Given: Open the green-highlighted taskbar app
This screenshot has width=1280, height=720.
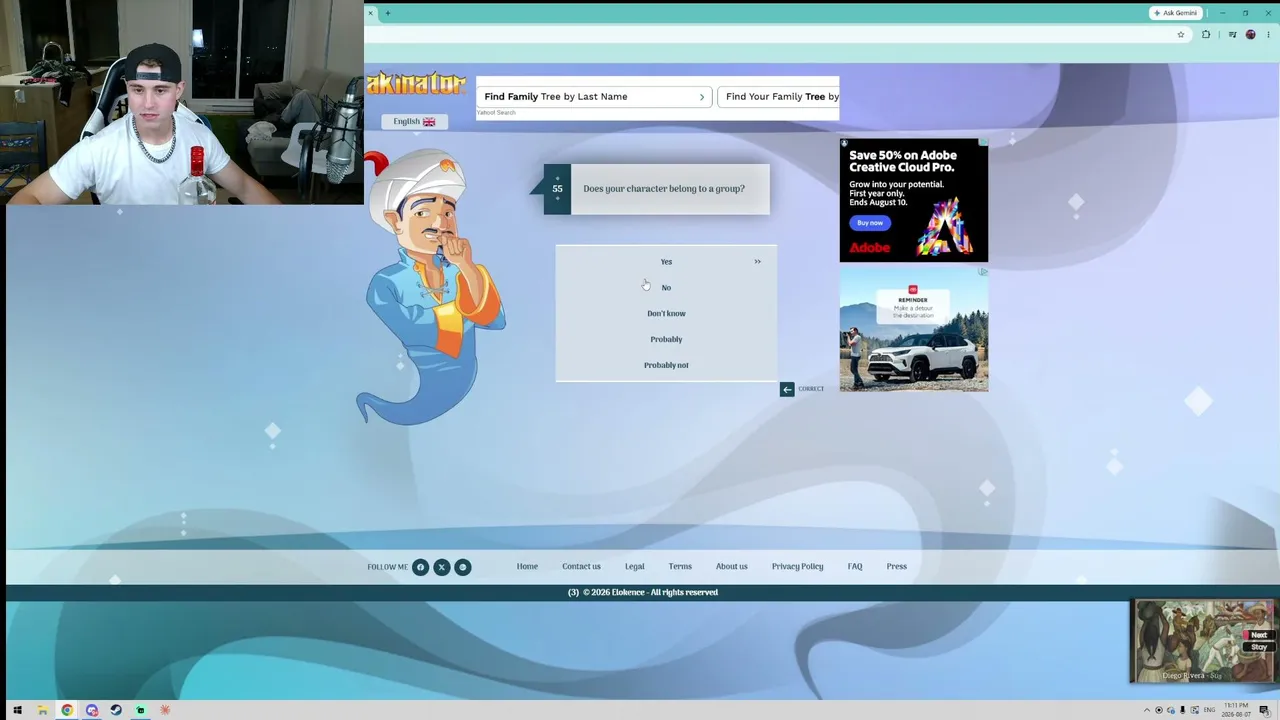Looking at the screenshot, I should pyautogui.click(x=141, y=711).
